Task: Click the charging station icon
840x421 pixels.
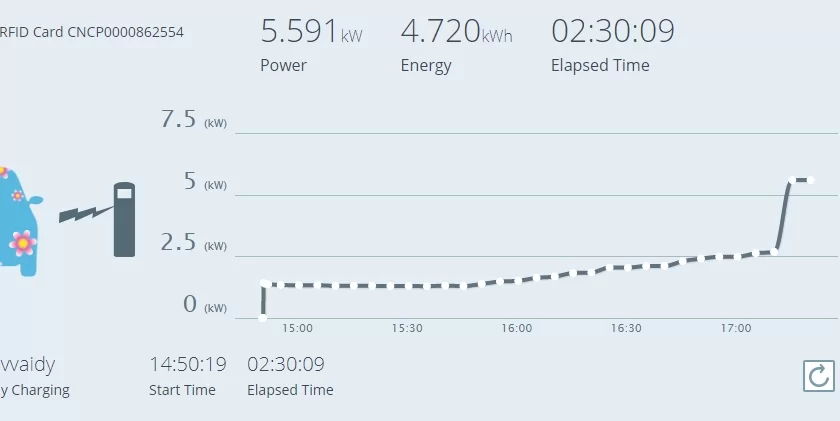Action: pos(124,219)
